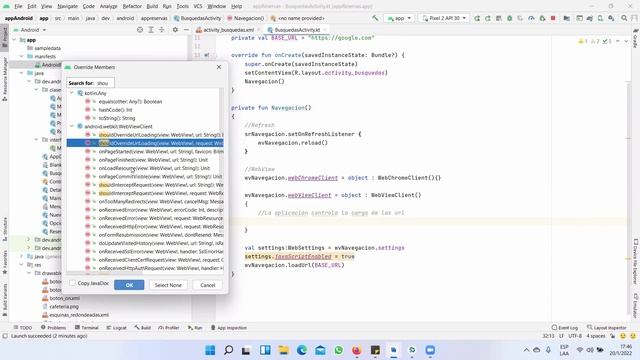Click the red Stop button in toolbar
Viewport: 640px width, 360px height.
(x=553, y=18)
